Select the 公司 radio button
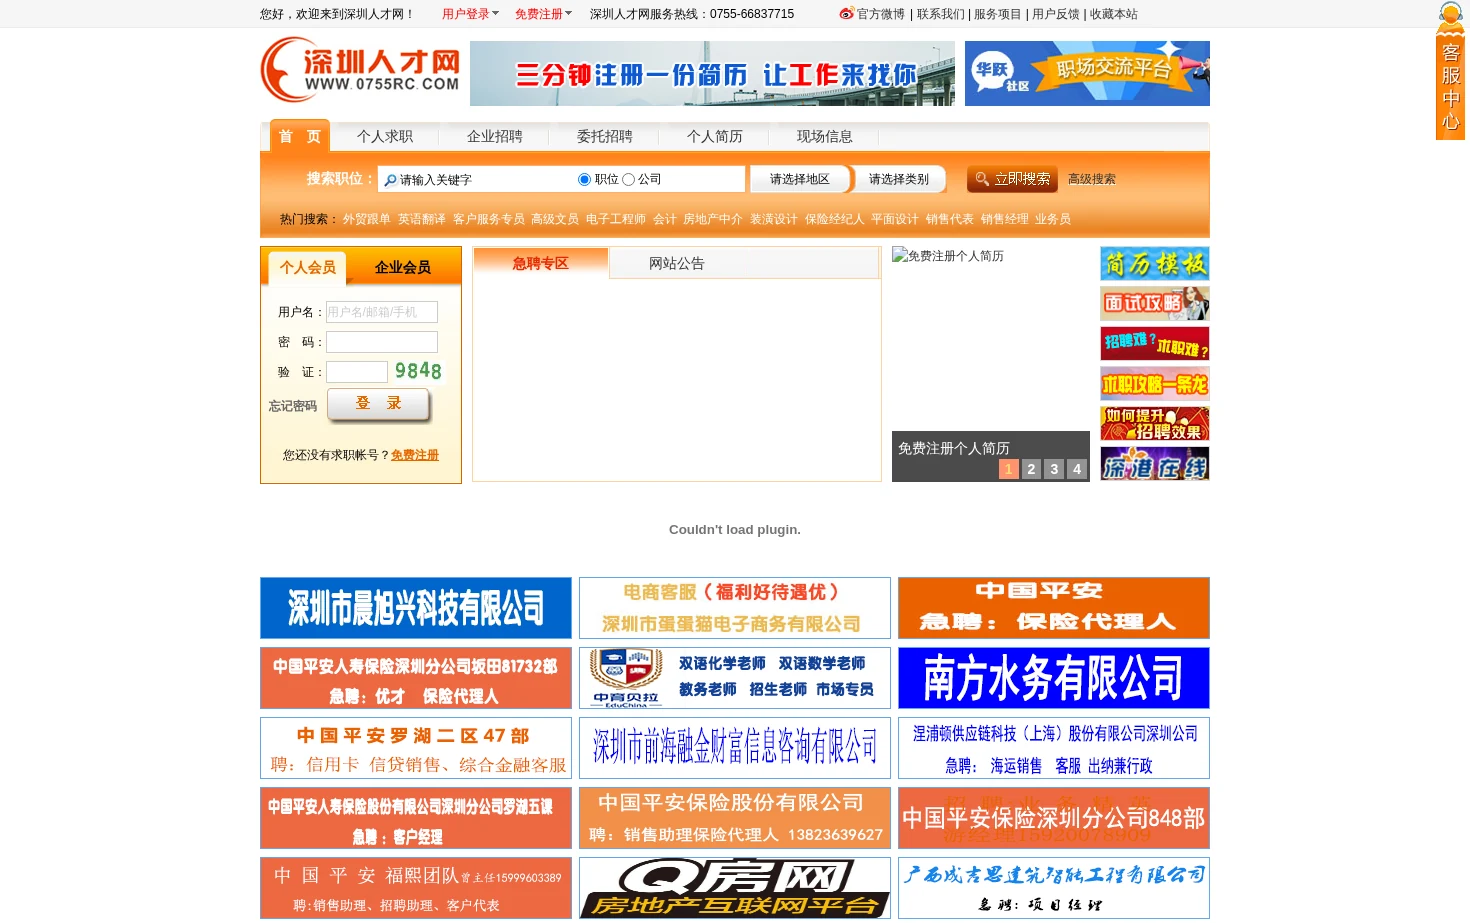This screenshot has width=1470, height=923. (x=628, y=180)
